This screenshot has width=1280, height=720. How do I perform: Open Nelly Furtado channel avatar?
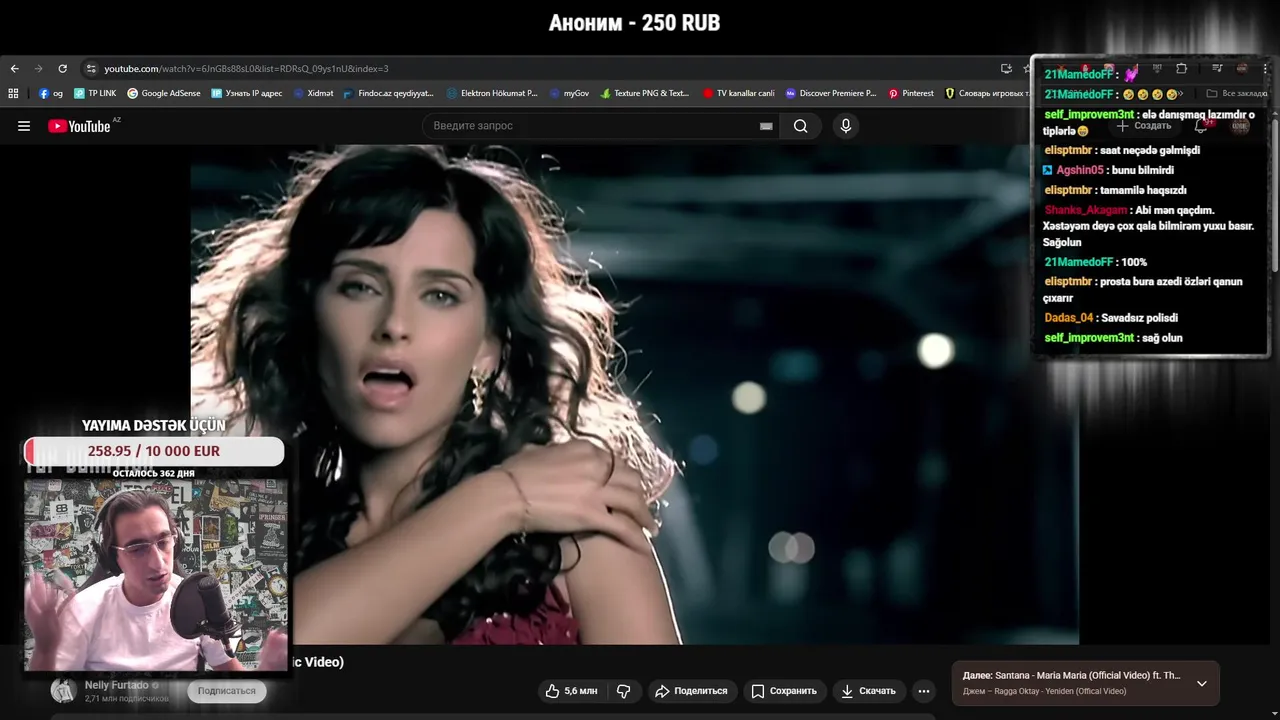63,691
